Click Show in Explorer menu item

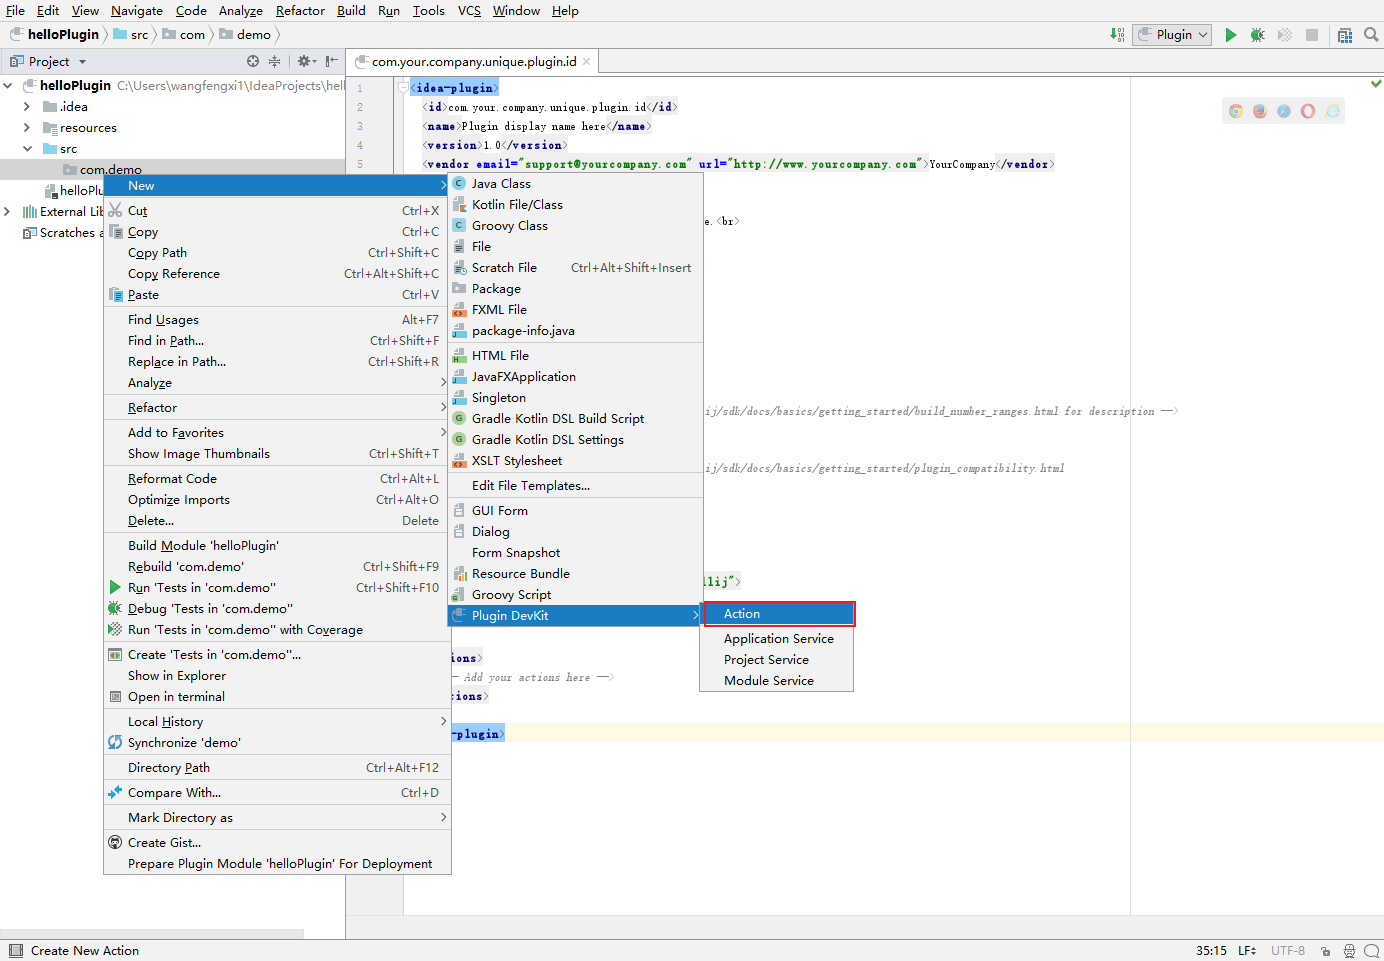tap(277, 675)
